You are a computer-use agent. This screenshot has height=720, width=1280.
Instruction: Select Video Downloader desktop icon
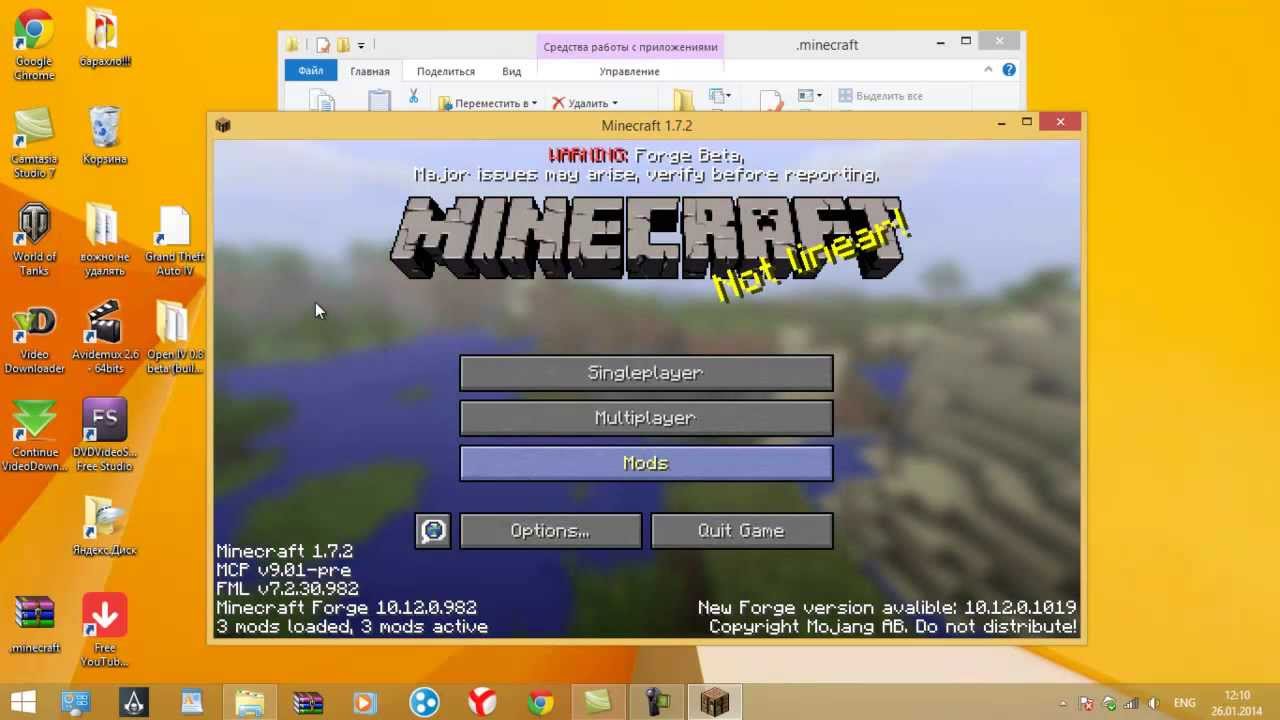[34, 340]
